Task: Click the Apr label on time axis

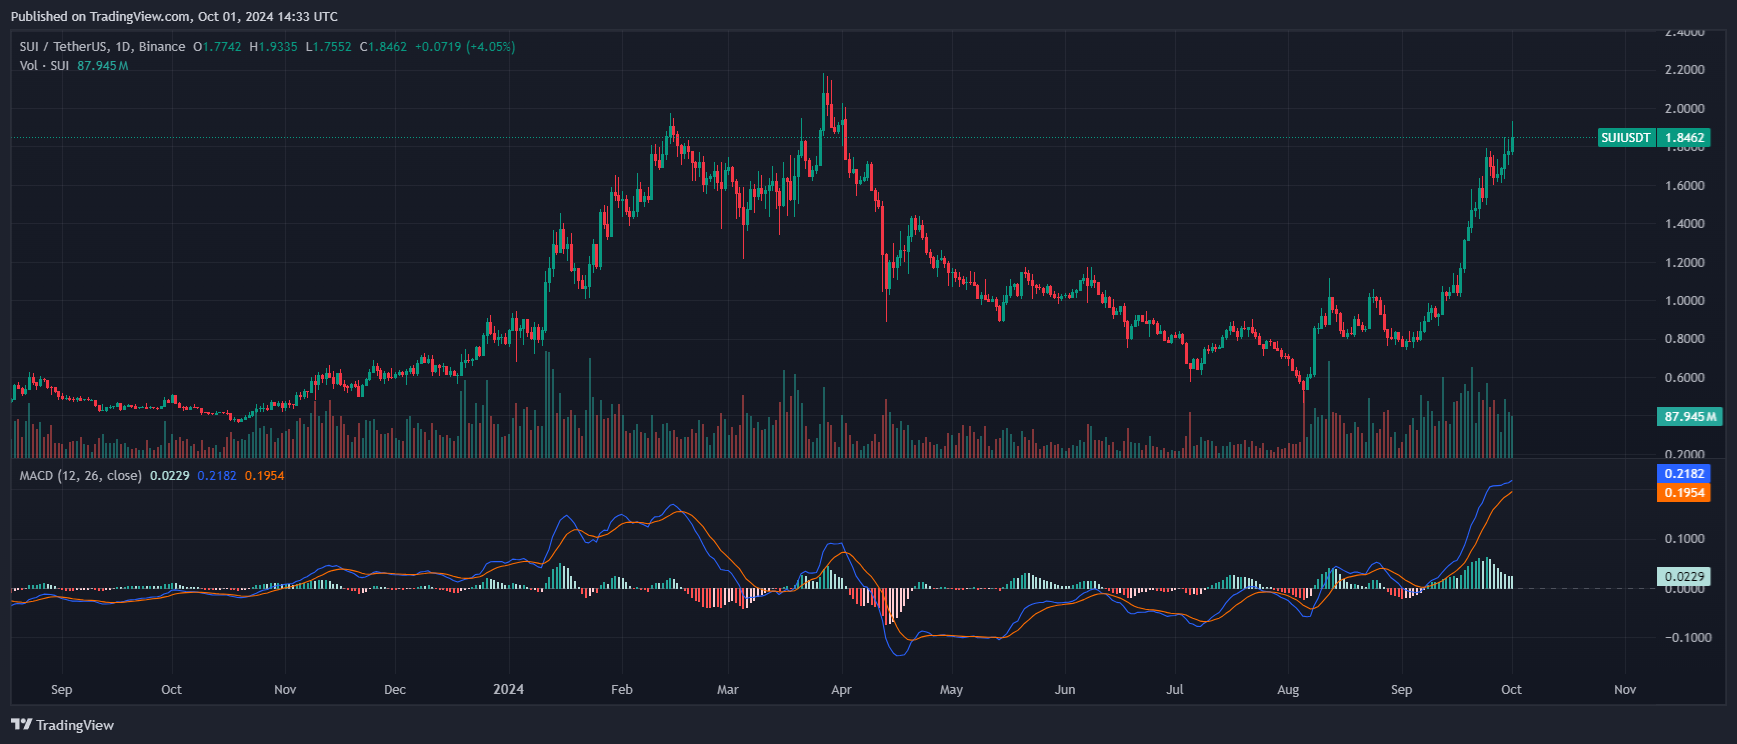Action: click(841, 689)
